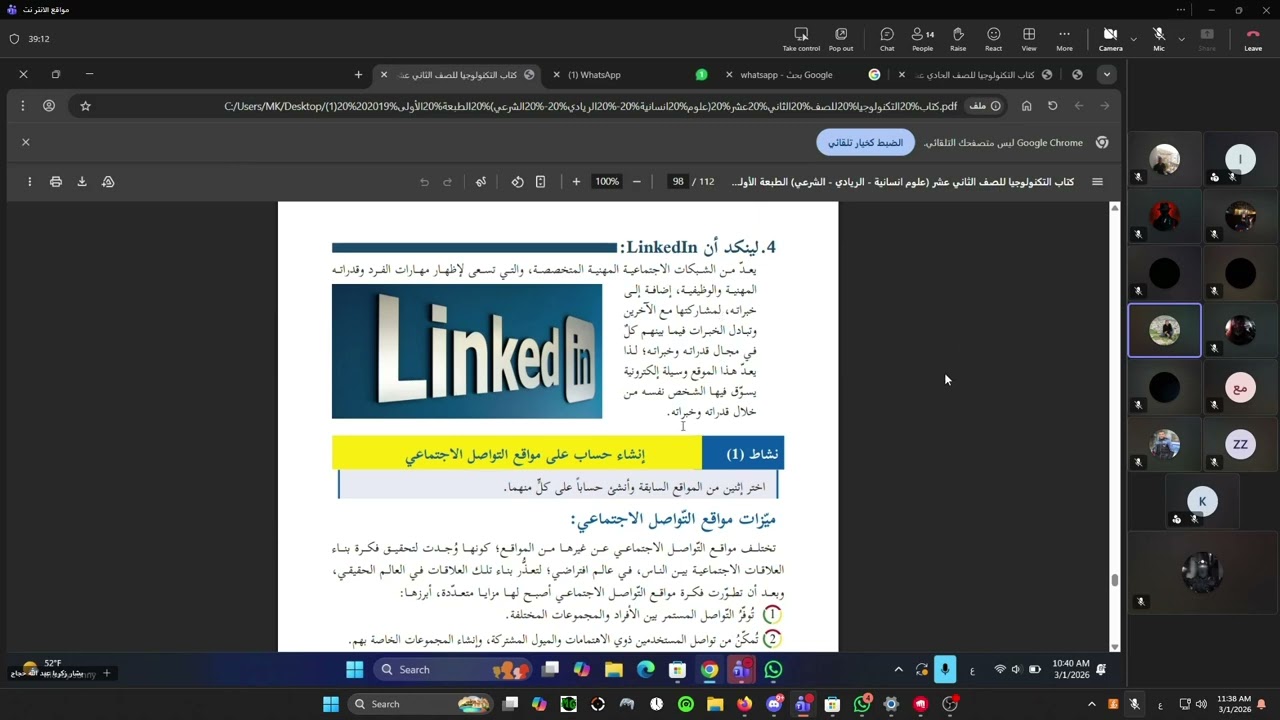Expand camera options arrow next to Camera
Screen dimensions: 1280x720
click(x=1133, y=39)
